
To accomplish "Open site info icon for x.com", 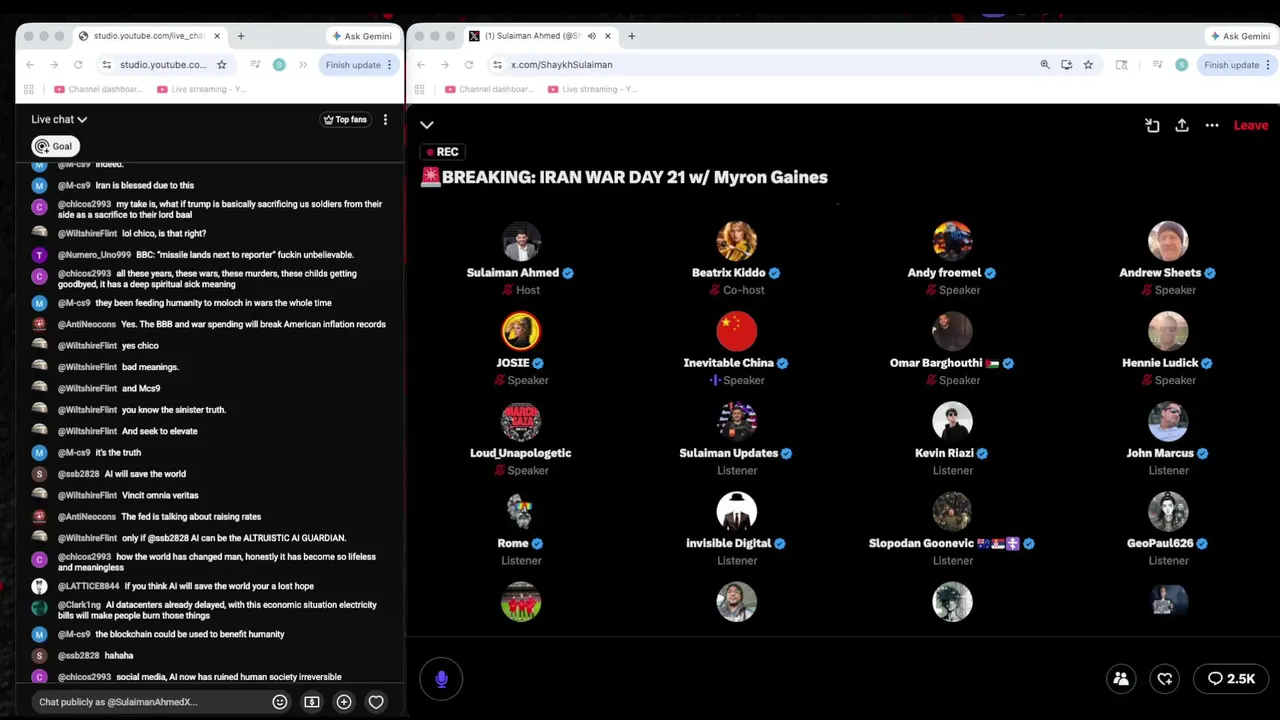I will point(497,65).
